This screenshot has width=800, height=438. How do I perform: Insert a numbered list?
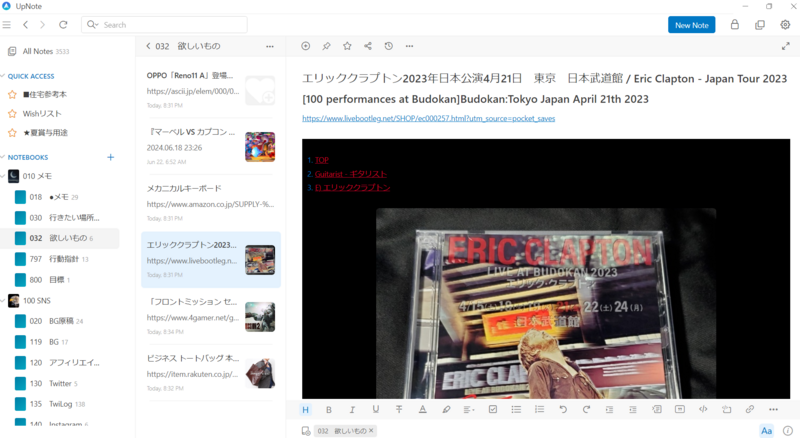point(539,409)
